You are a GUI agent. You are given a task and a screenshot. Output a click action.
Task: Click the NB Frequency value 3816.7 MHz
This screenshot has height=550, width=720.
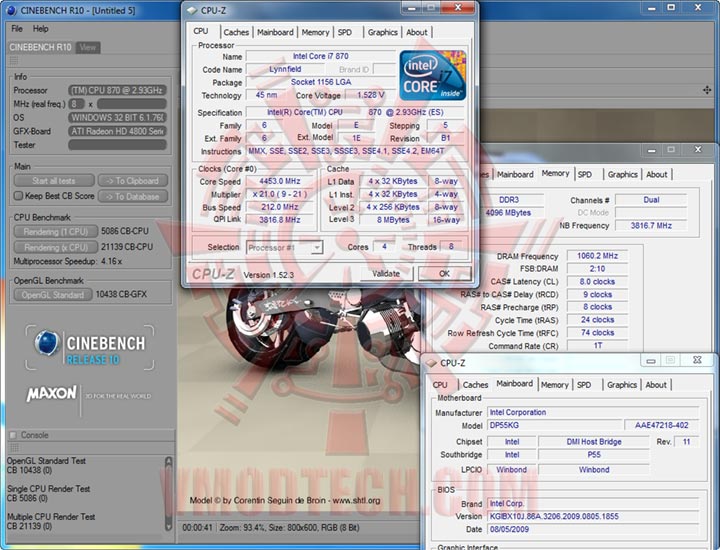click(x=651, y=225)
